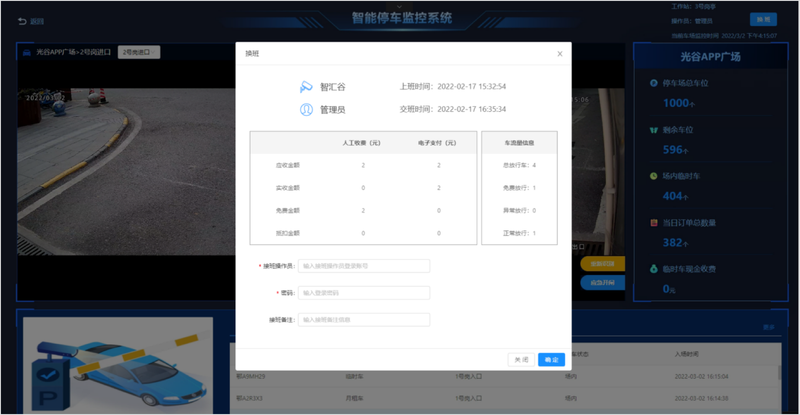Click the 折扣金额 row label
This screenshot has width=800, height=415.
click(x=288, y=233)
